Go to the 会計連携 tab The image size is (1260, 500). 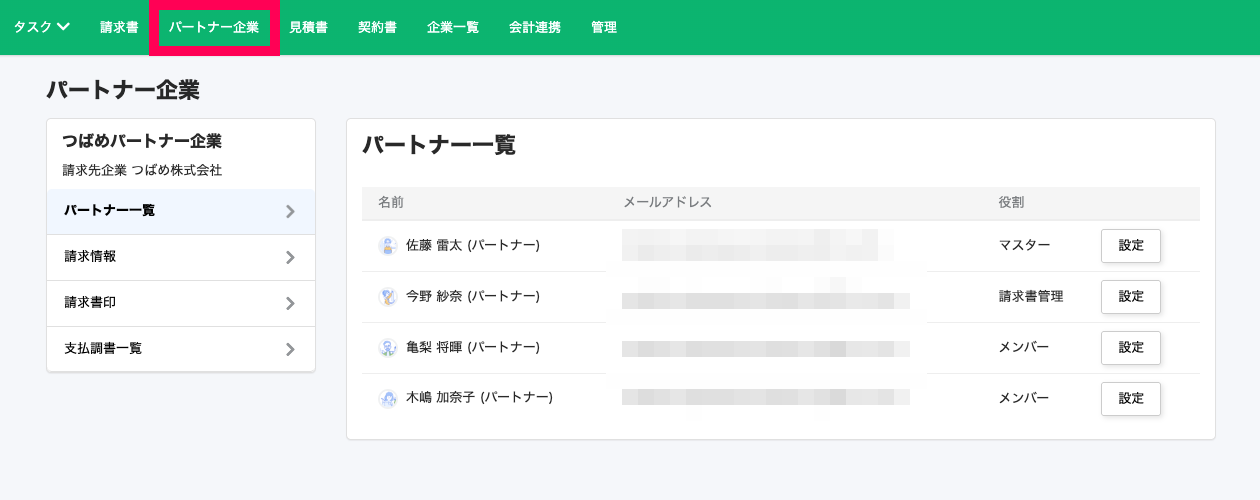point(535,27)
